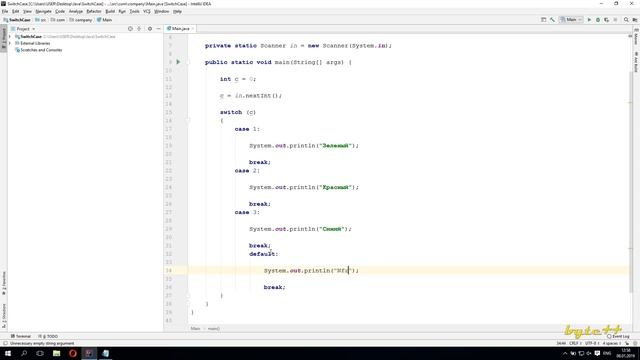Switch to IntelliJ IDEA taskbar icon
This screenshot has height=360, width=640.
pos(89,353)
